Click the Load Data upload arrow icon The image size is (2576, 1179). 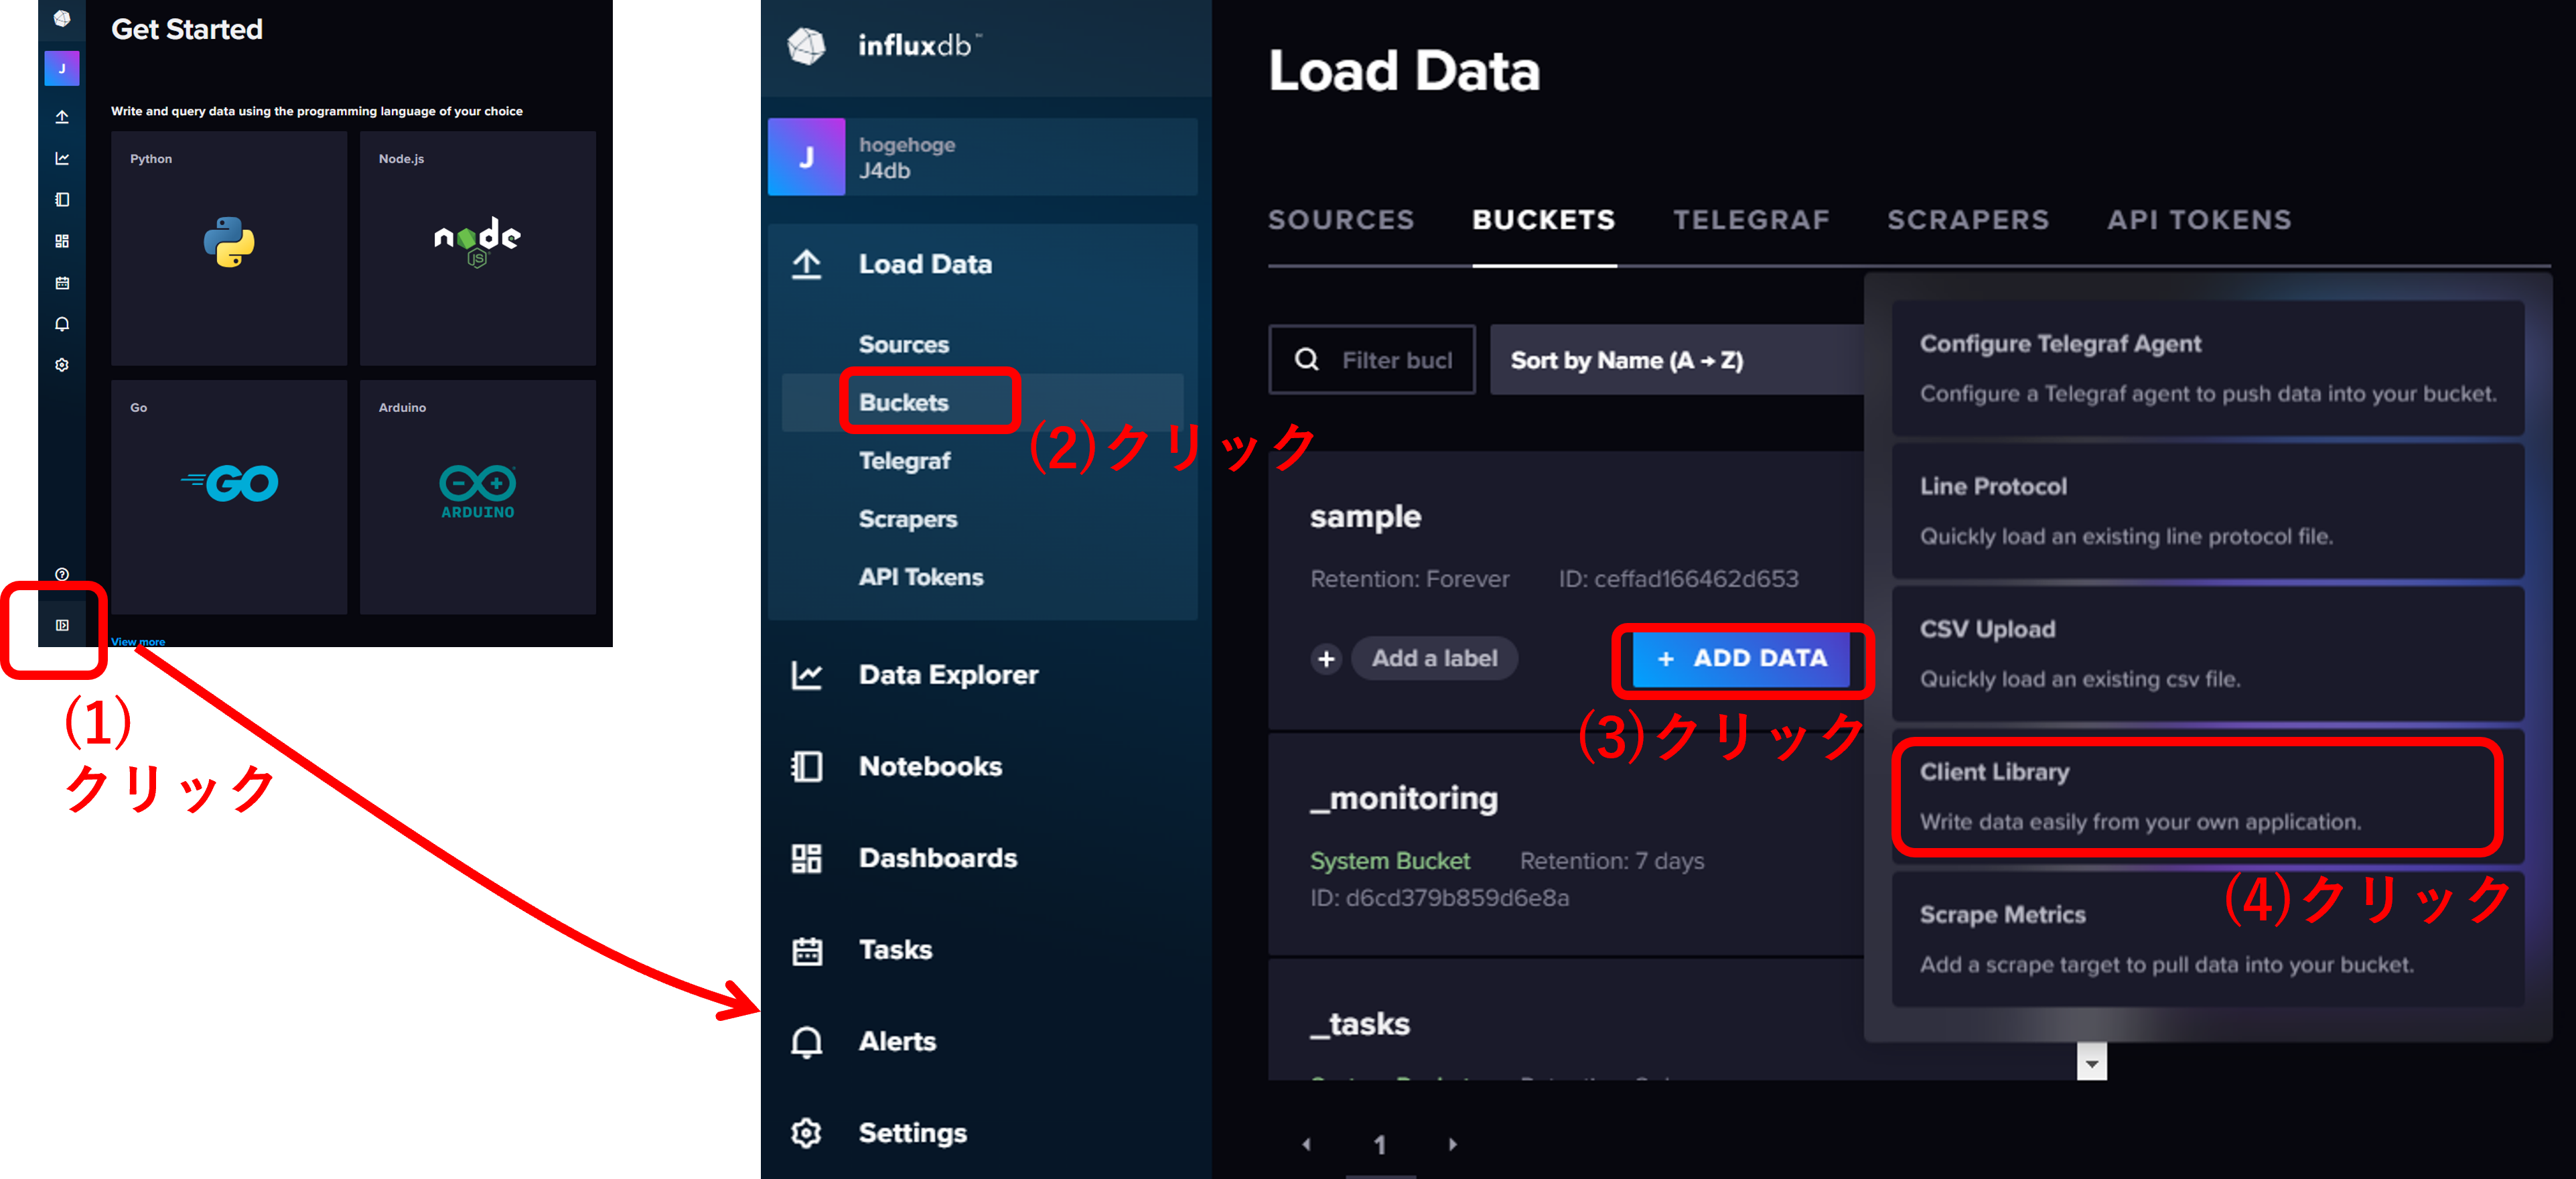click(806, 264)
